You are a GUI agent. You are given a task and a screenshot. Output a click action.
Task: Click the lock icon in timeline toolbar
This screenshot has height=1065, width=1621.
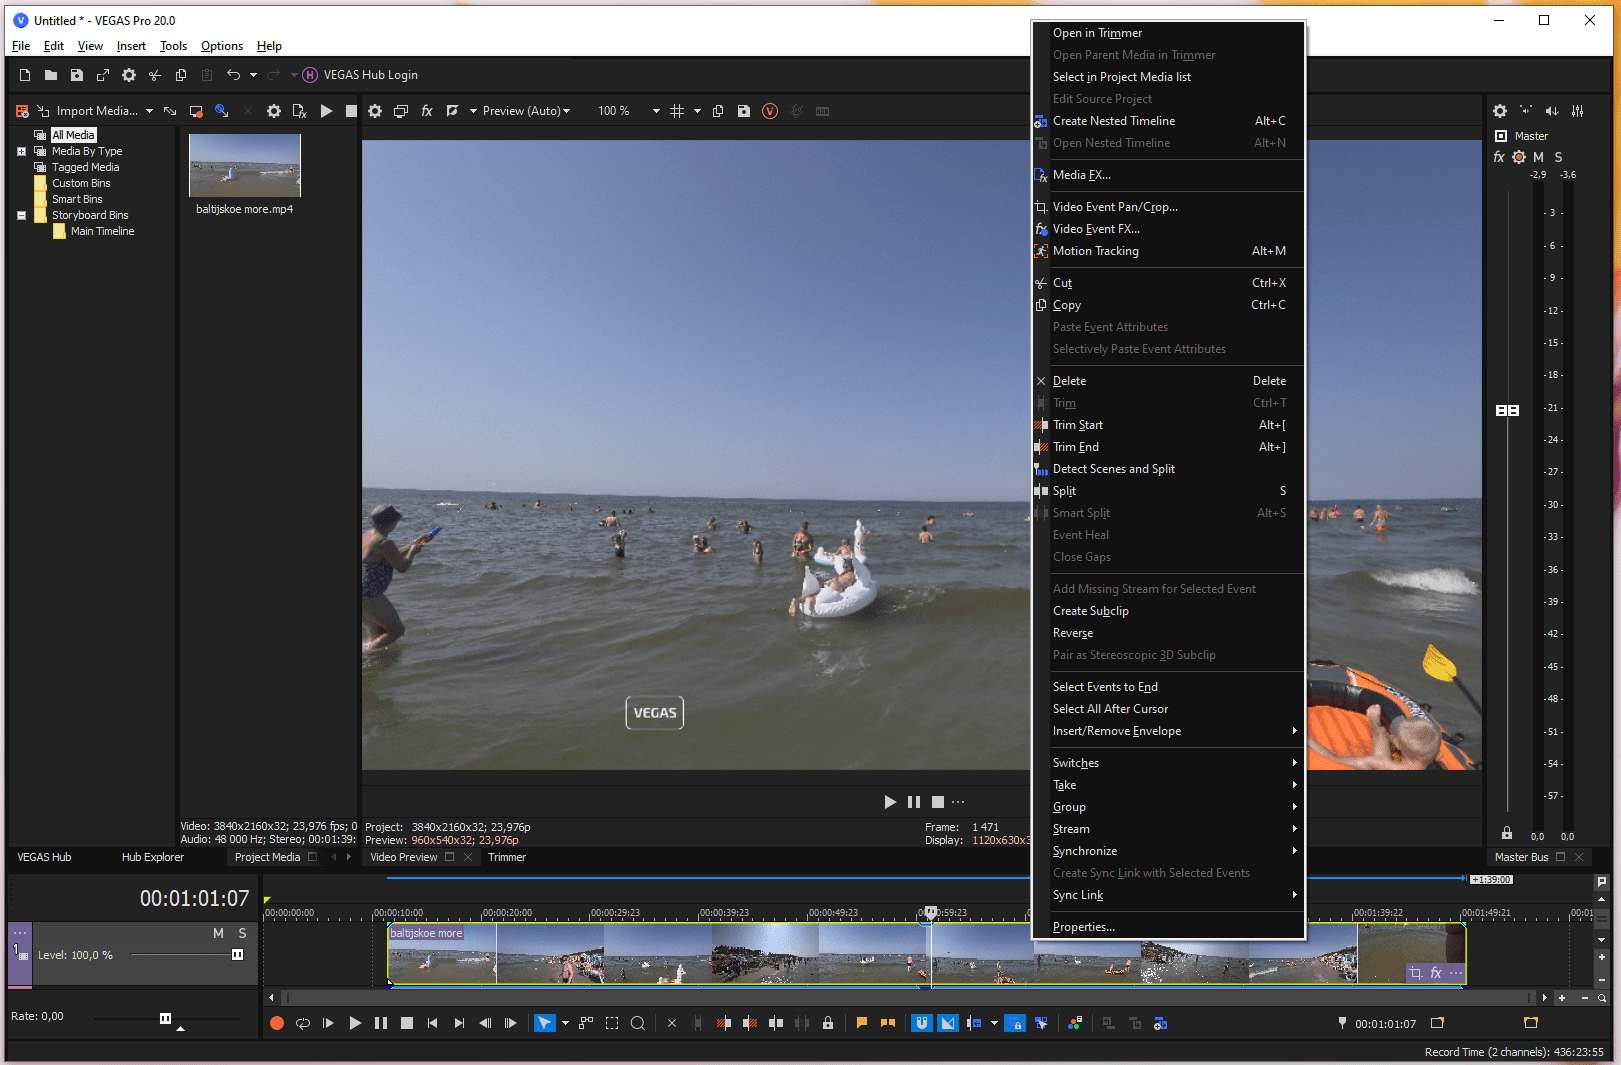click(827, 1023)
